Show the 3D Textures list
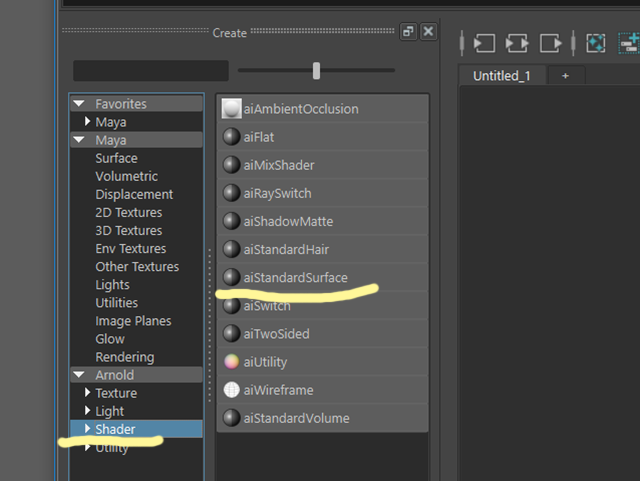640x481 pixels. (129, 230)
